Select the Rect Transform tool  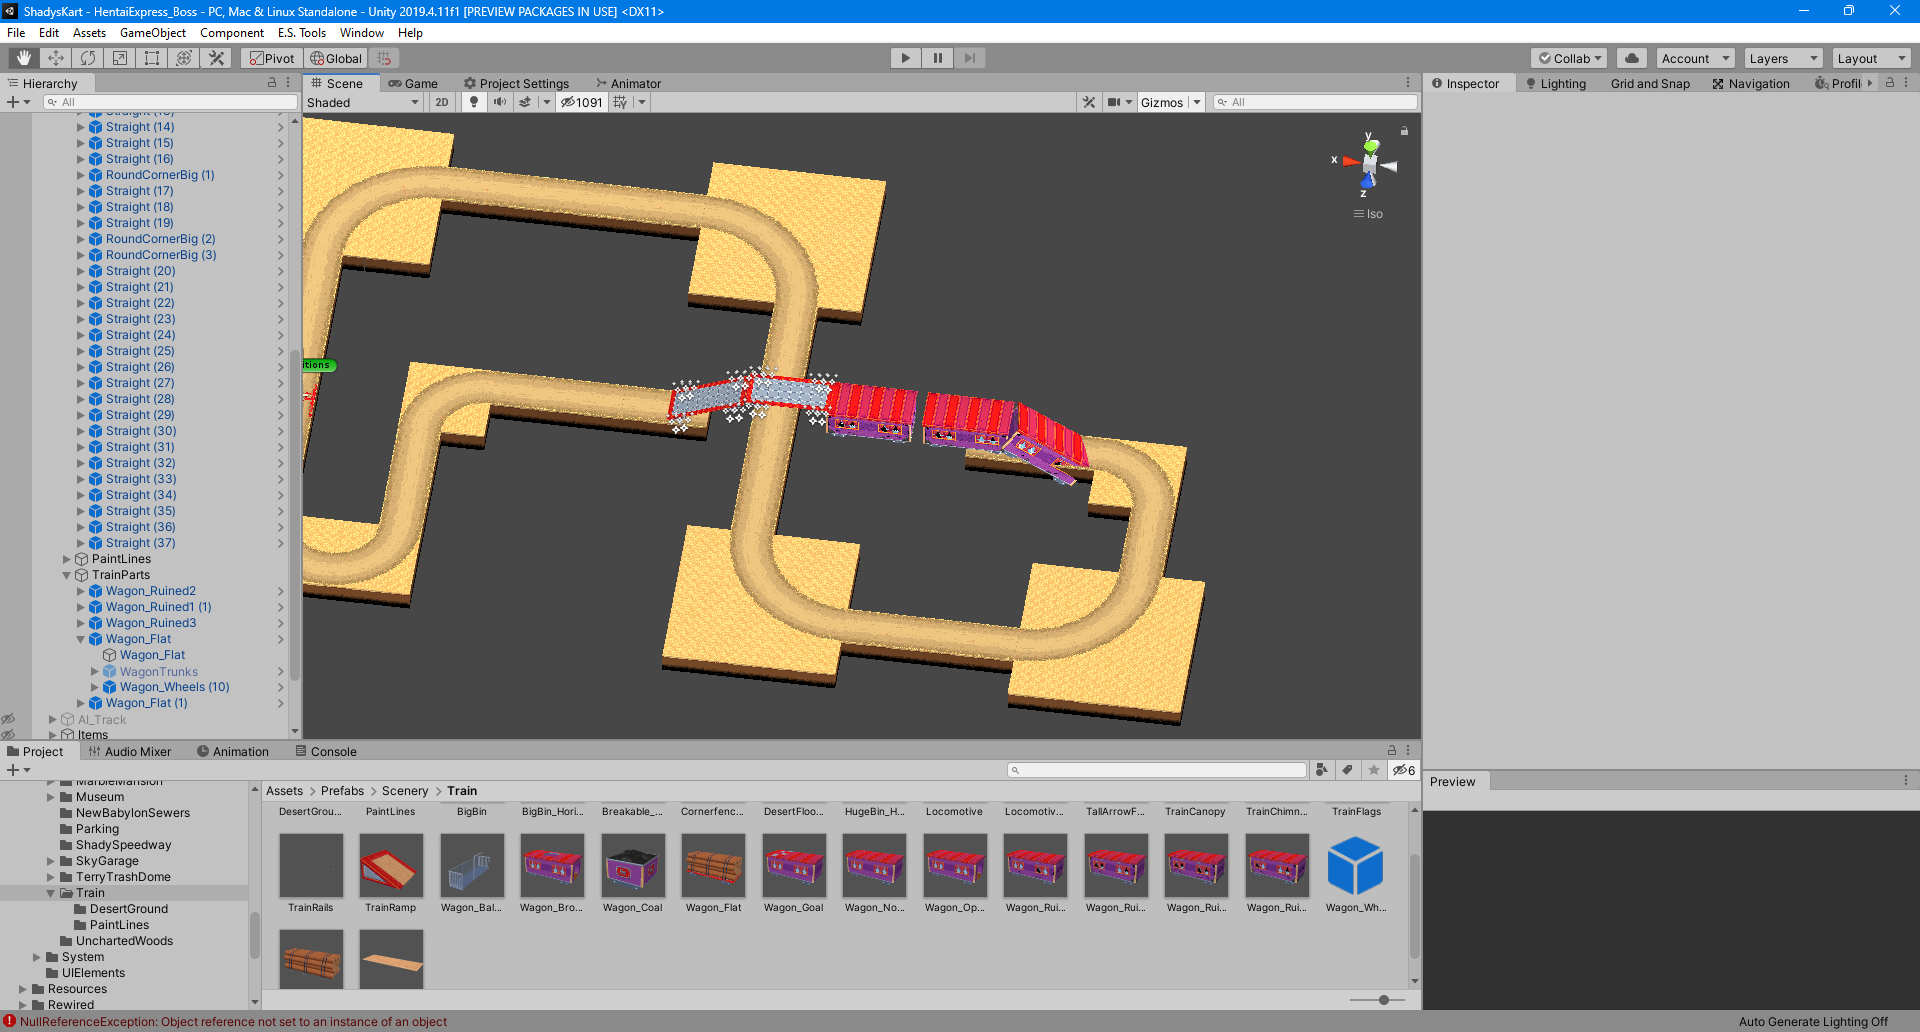(152, 58)
